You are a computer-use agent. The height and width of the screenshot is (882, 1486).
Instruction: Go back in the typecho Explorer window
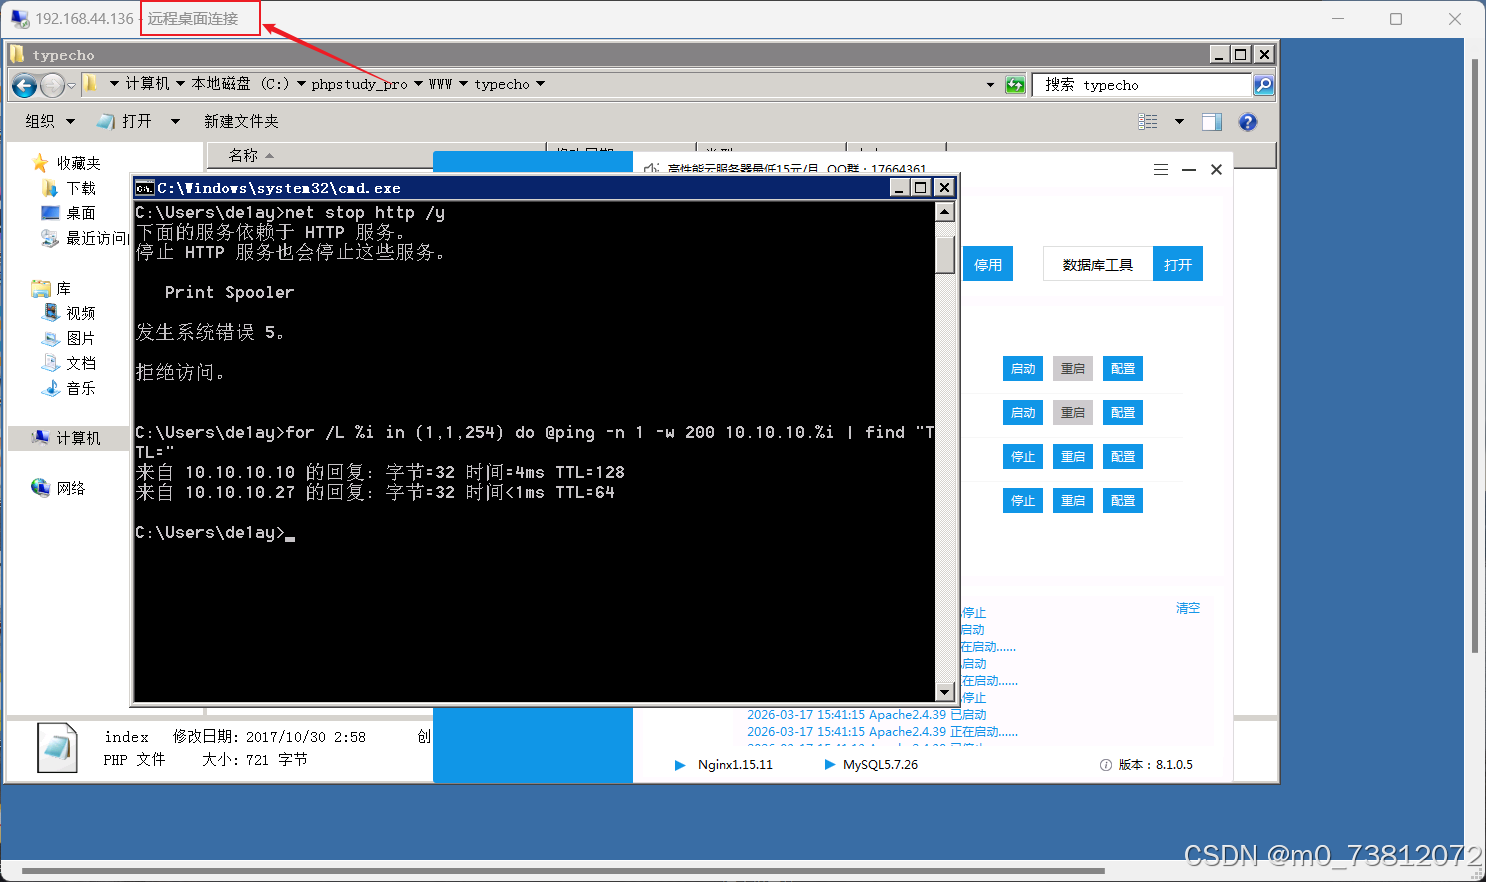point(24,86)
